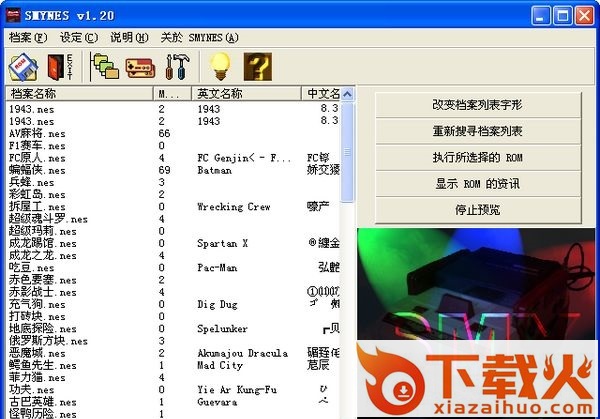600x419 pixels.
Task: Click the Spartan X English name cell
Action: (223, 243)
